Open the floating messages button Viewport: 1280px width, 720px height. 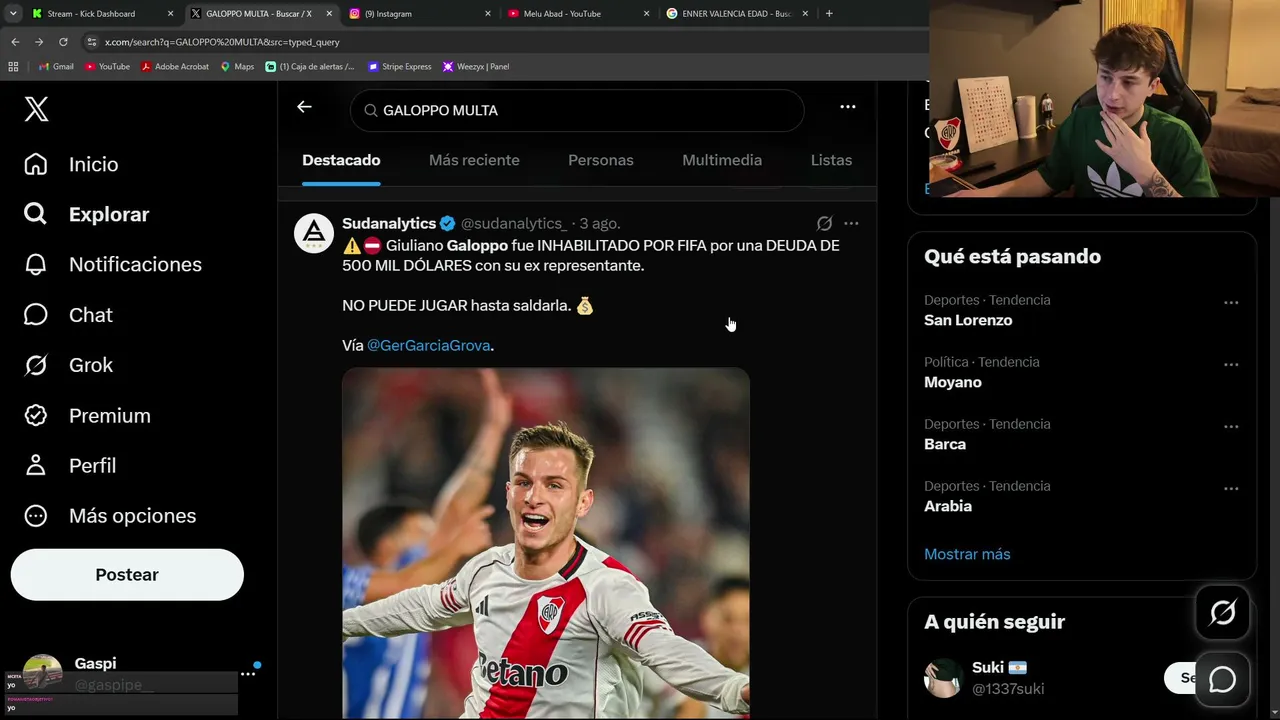(x=1223, y=680)
